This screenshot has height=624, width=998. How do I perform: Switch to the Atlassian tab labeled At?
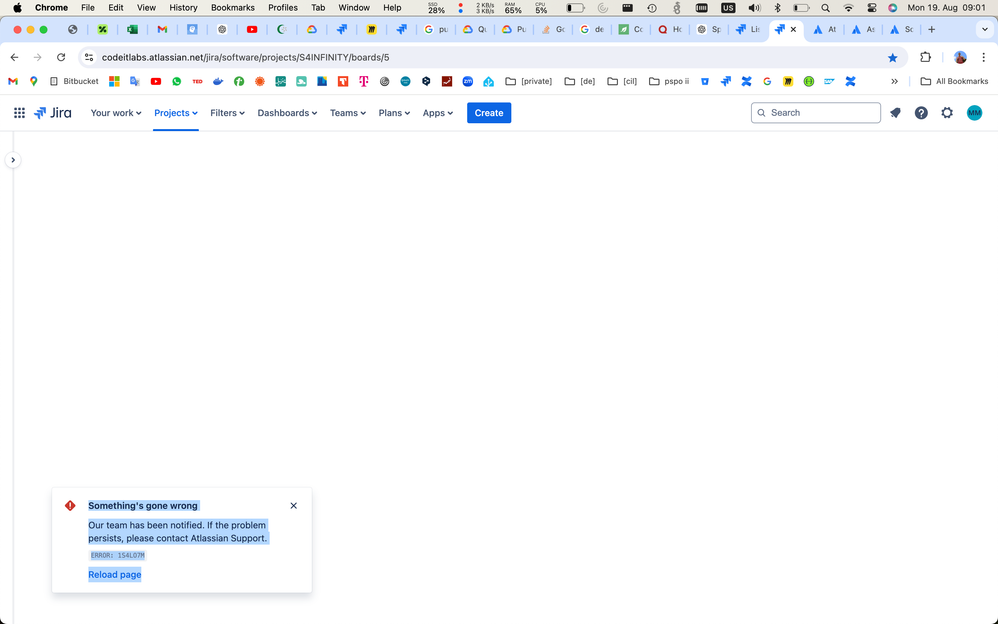(824, 29)
